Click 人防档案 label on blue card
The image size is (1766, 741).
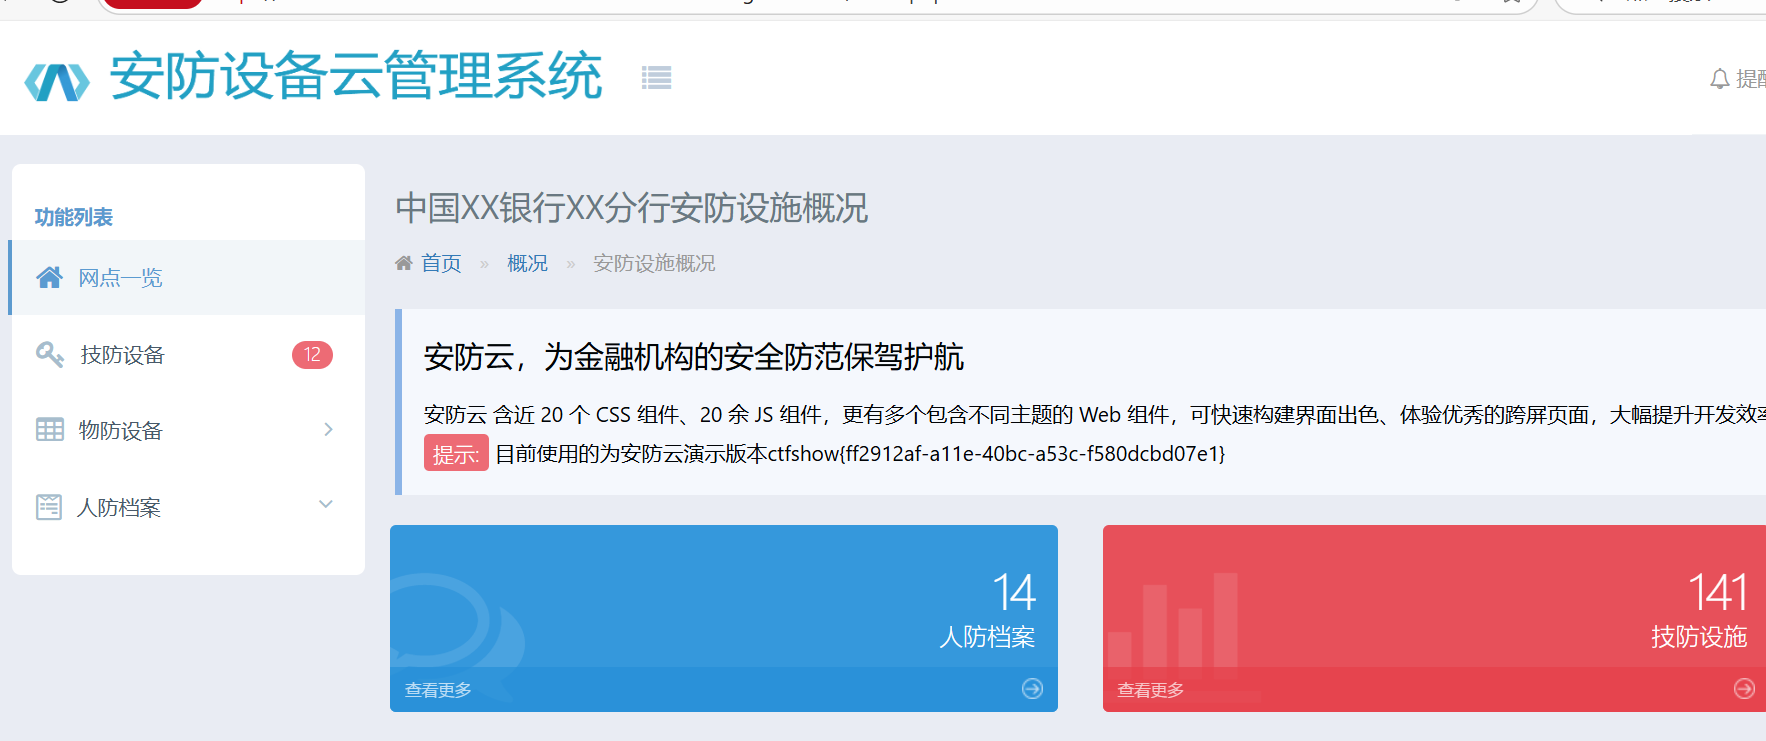tap(987, 637)
